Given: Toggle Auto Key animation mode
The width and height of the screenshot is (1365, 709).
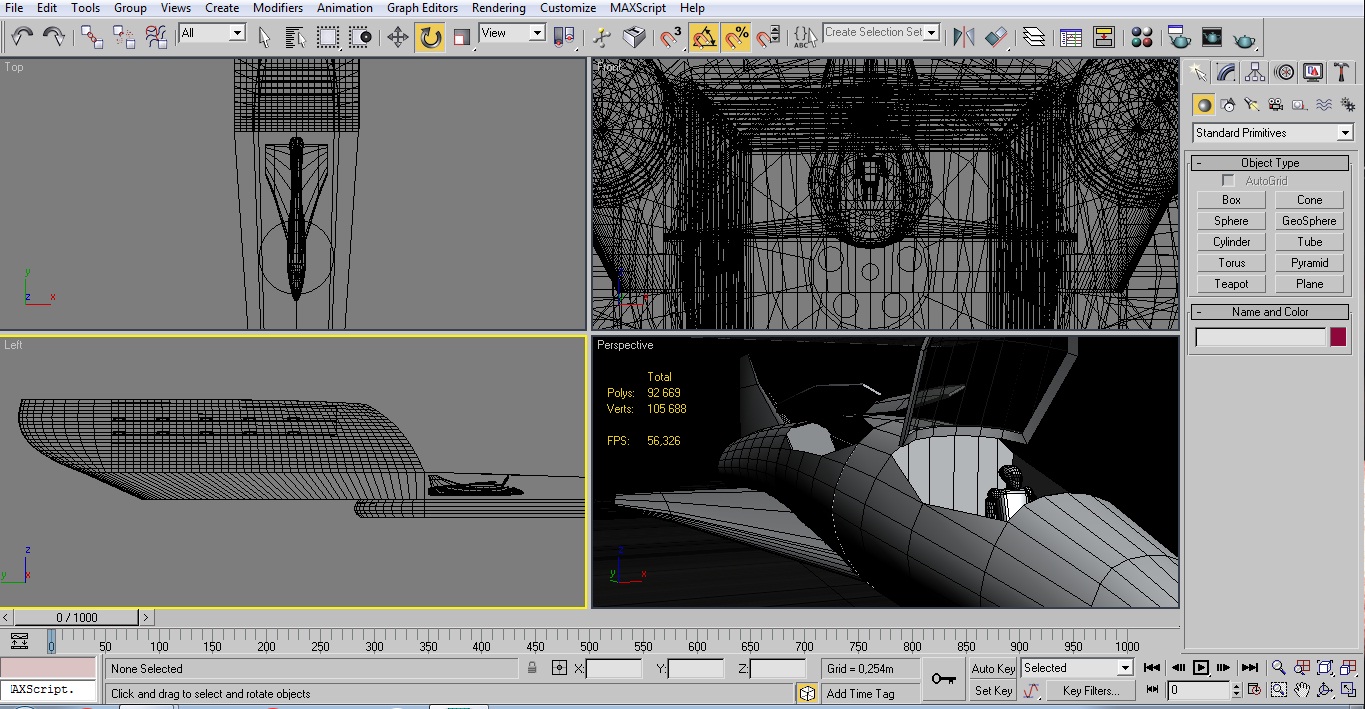Looking at the screenshot, I should point(992,668).
